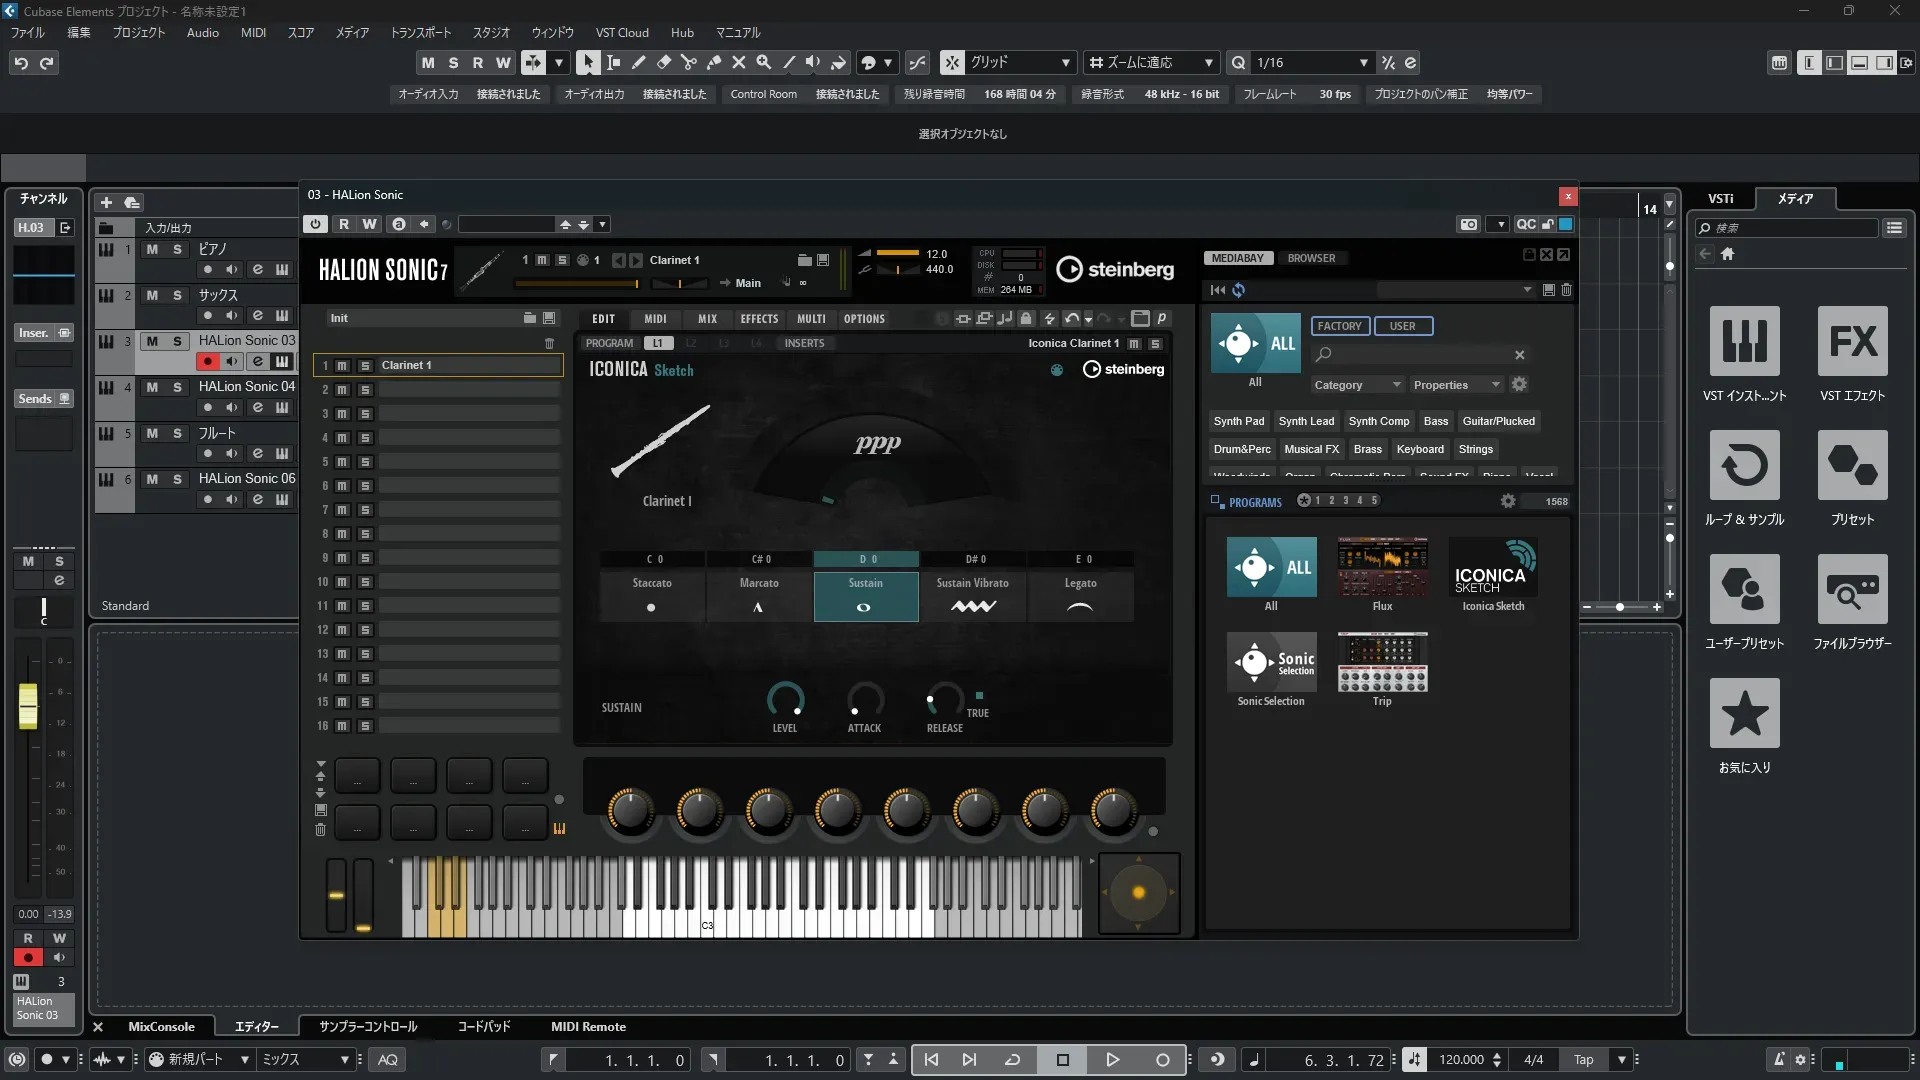Select the Iconica Sketch library thumbnail
This screenshot has height=1080, width=1920.
(1493, 568)
